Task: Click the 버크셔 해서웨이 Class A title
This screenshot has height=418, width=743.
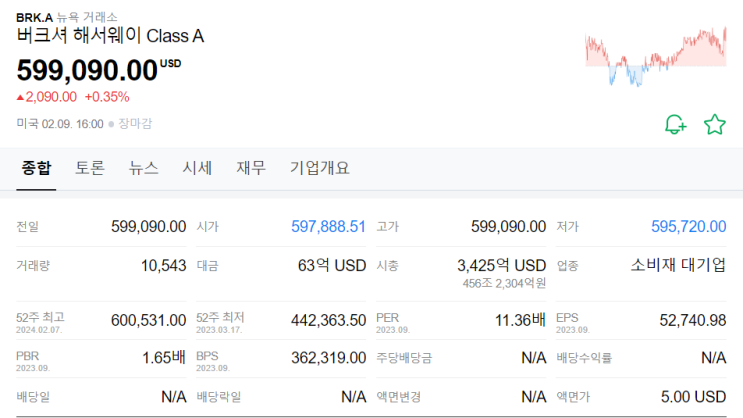Action: (x=110, y=36)
